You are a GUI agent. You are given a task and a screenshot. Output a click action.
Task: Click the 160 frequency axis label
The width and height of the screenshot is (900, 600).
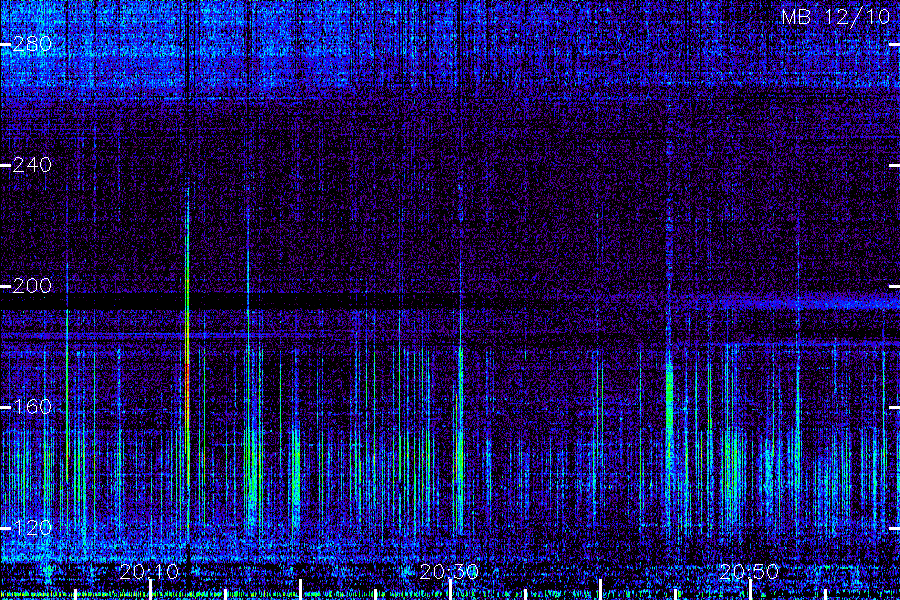[x=32, y=407]
